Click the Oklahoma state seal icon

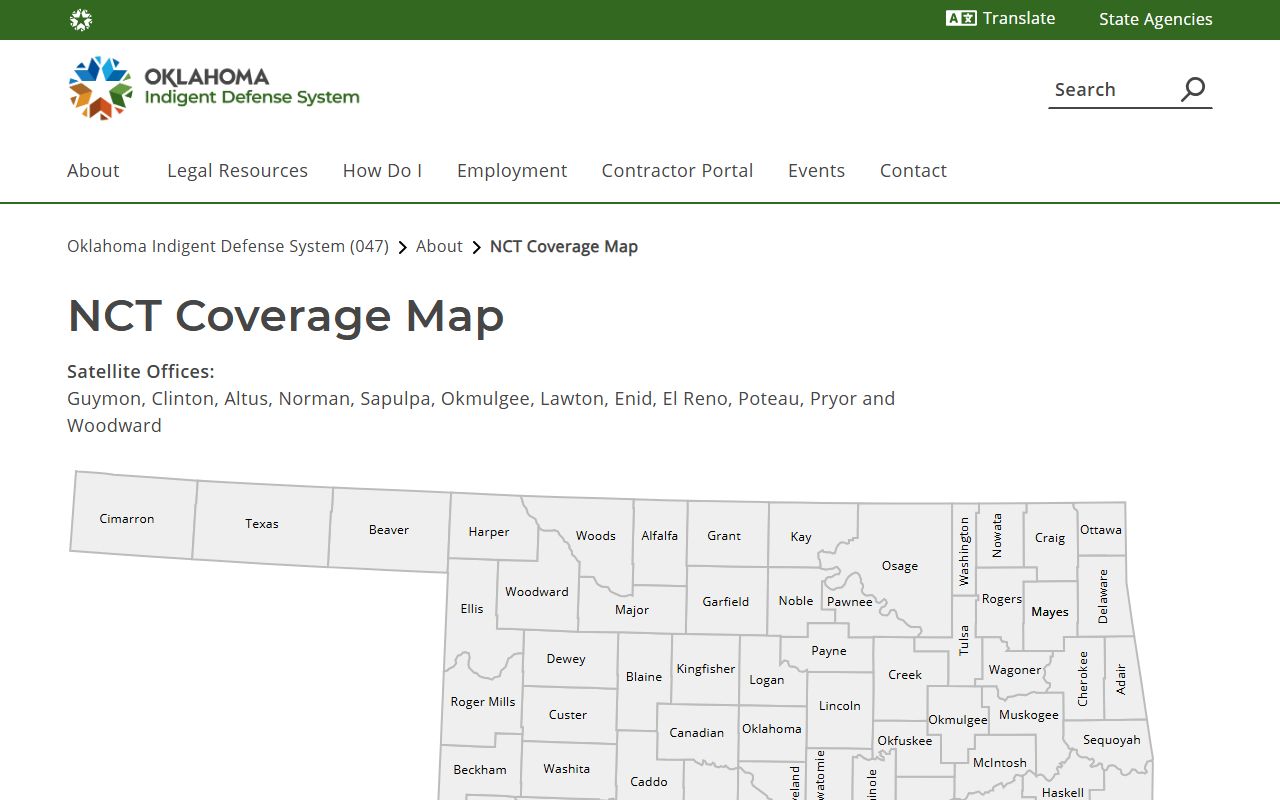(81, 20)
